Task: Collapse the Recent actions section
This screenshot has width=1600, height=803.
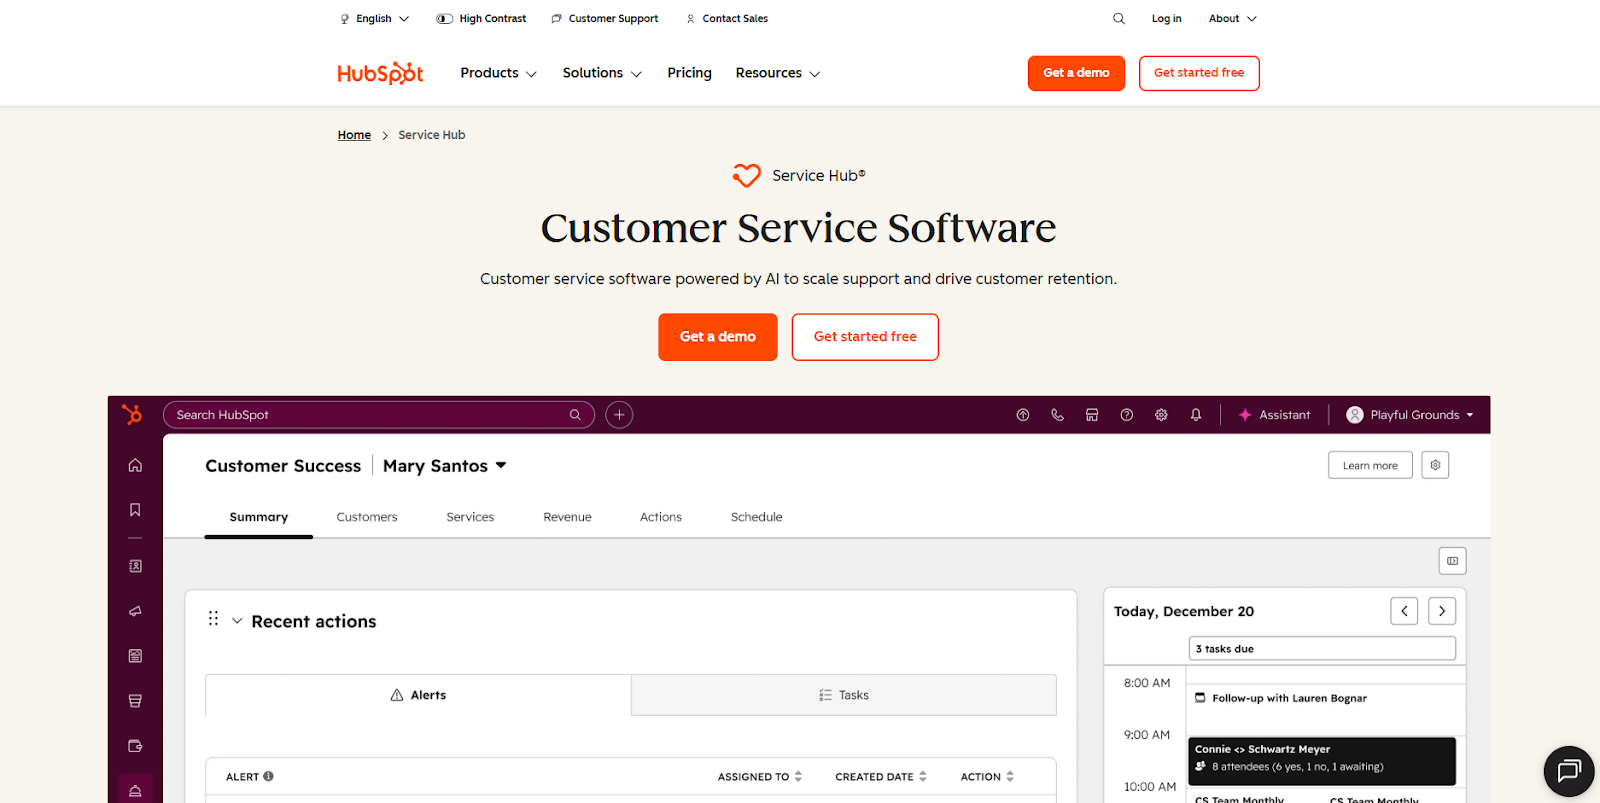Action: [237, 621]
